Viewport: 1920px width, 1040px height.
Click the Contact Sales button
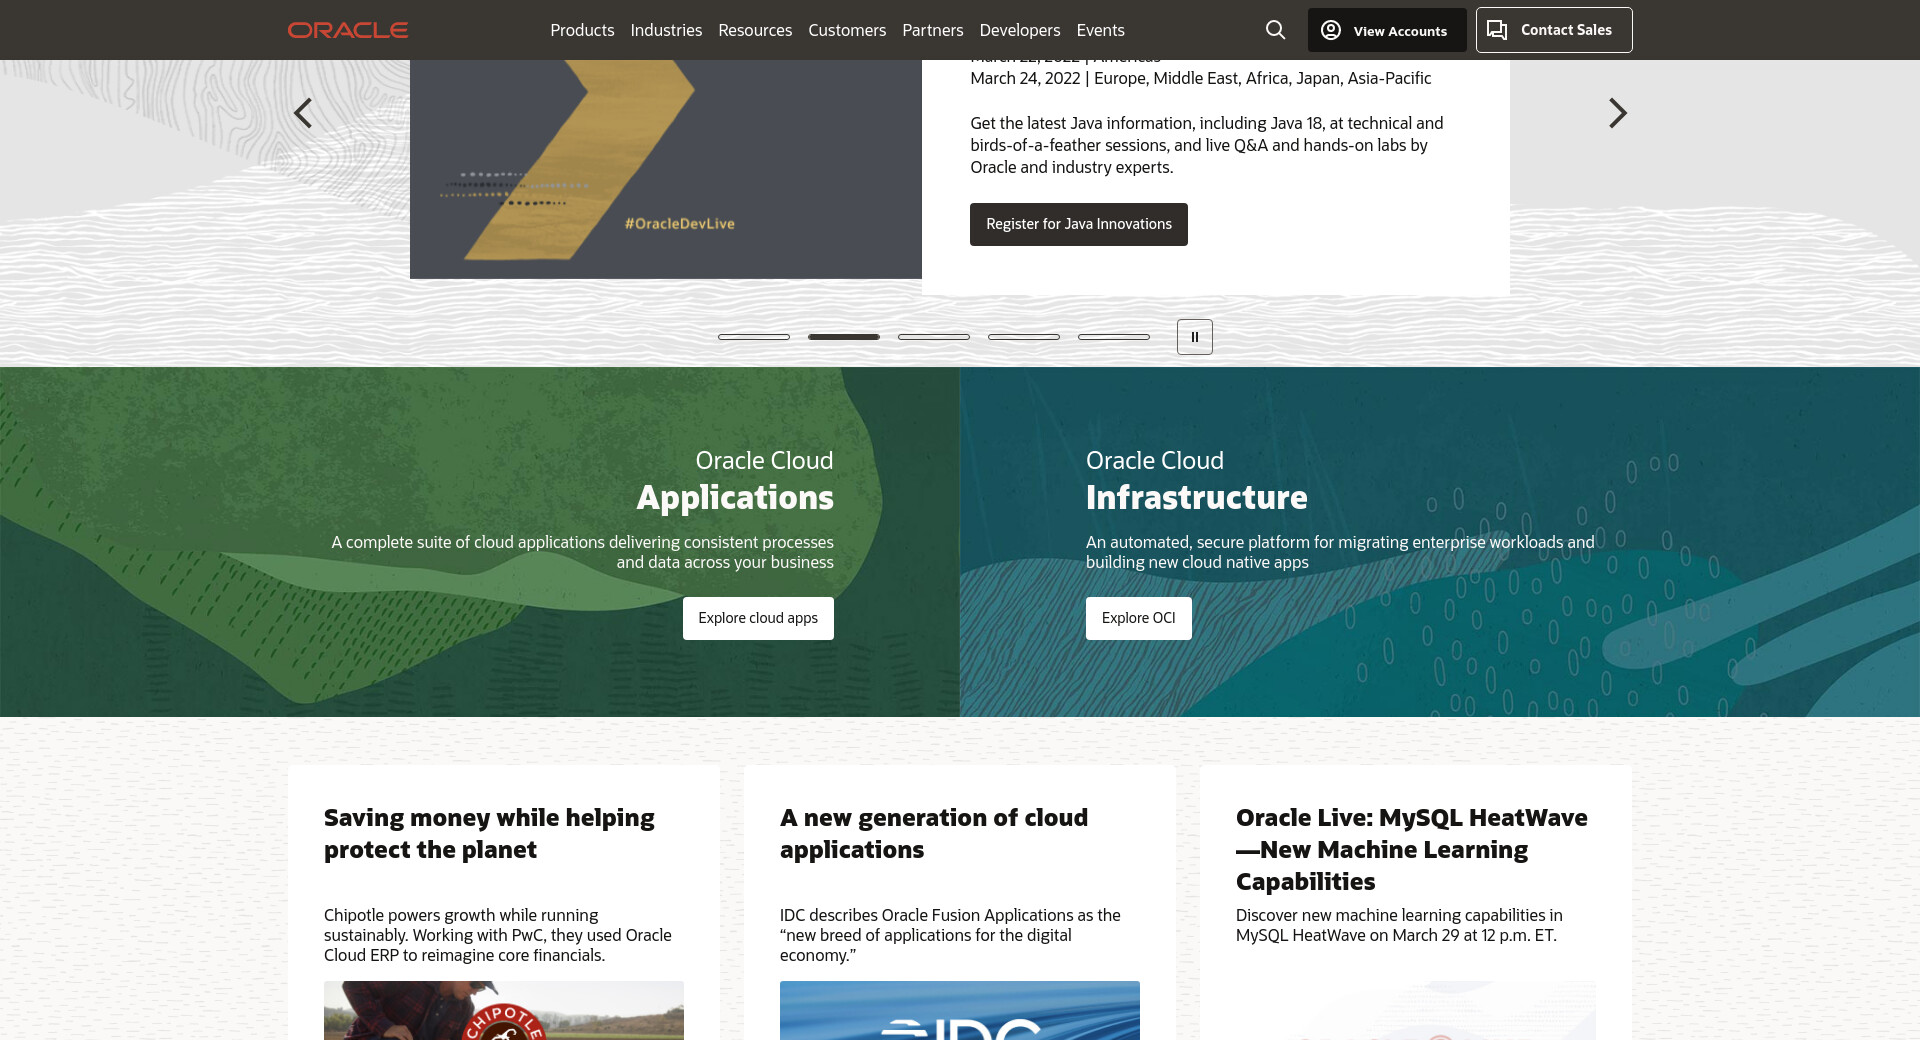(x=1554, y=30)
